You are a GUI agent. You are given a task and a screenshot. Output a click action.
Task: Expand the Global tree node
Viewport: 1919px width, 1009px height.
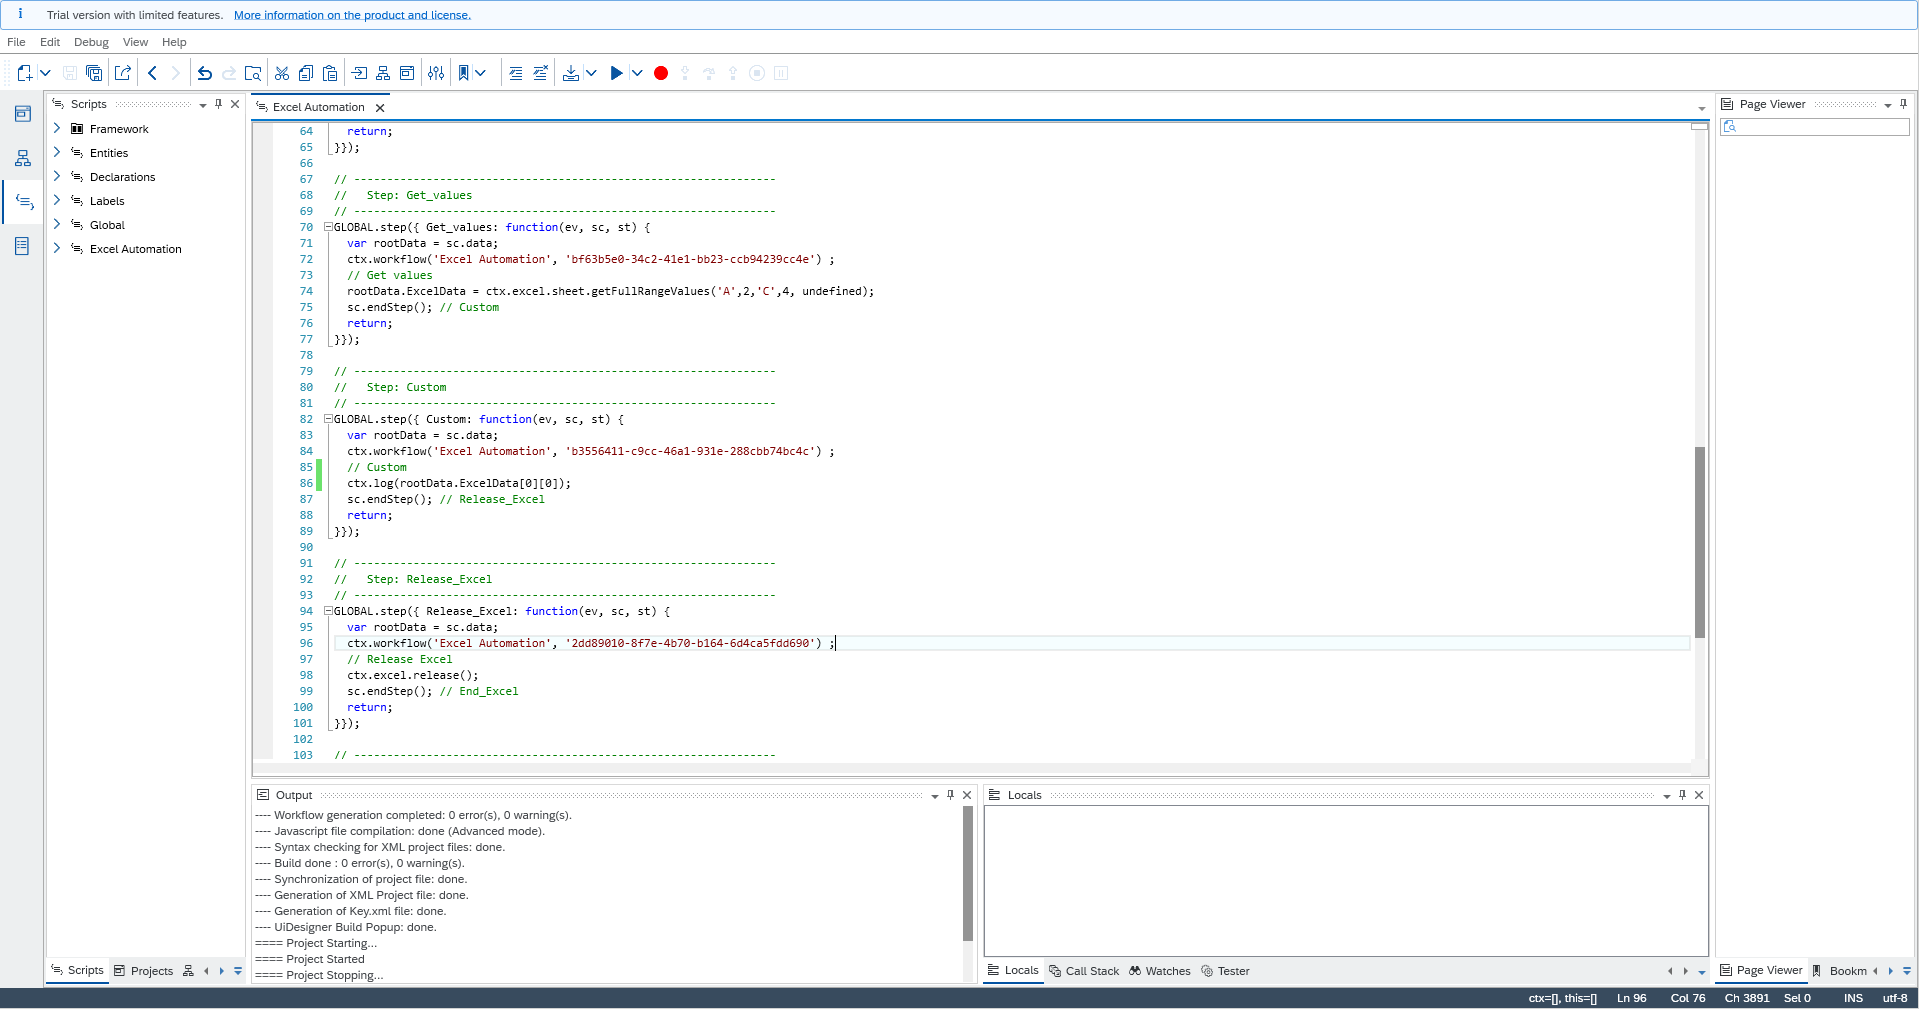57,224
